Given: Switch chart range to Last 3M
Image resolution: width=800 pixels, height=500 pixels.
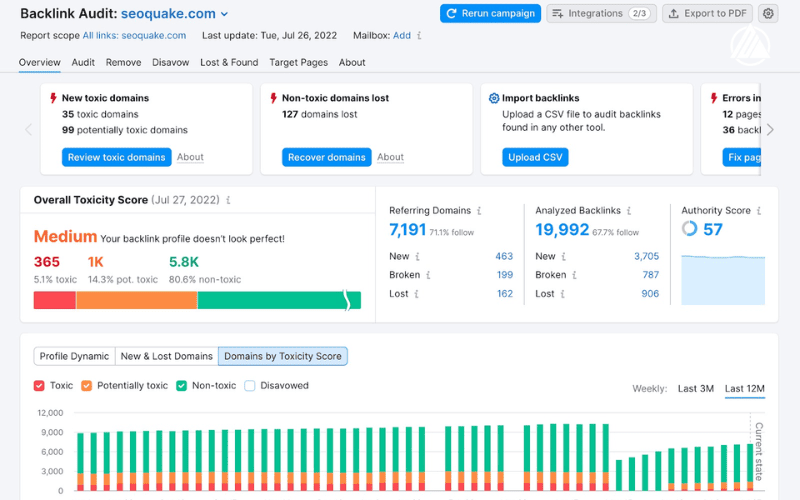Looking at the screenshot, I should click(695, 389).
